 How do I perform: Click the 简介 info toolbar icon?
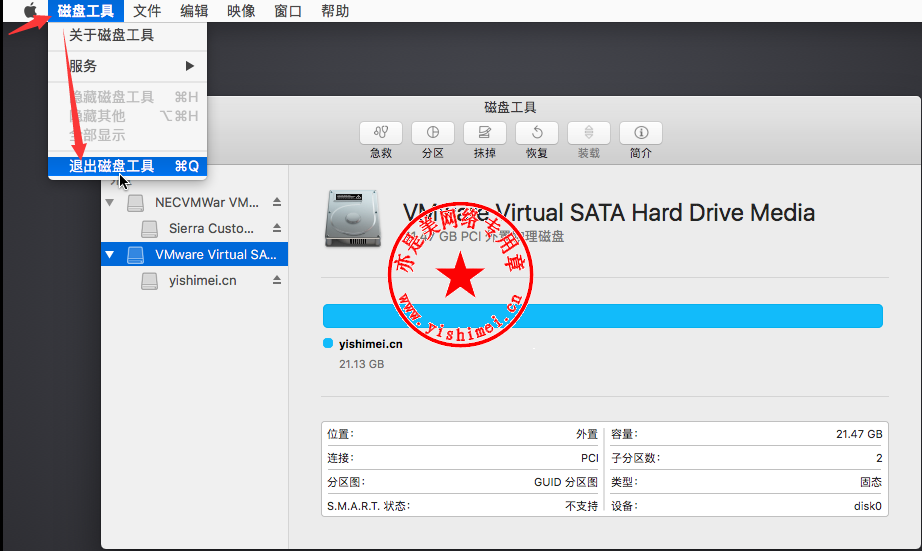click(x=641, y=133)
